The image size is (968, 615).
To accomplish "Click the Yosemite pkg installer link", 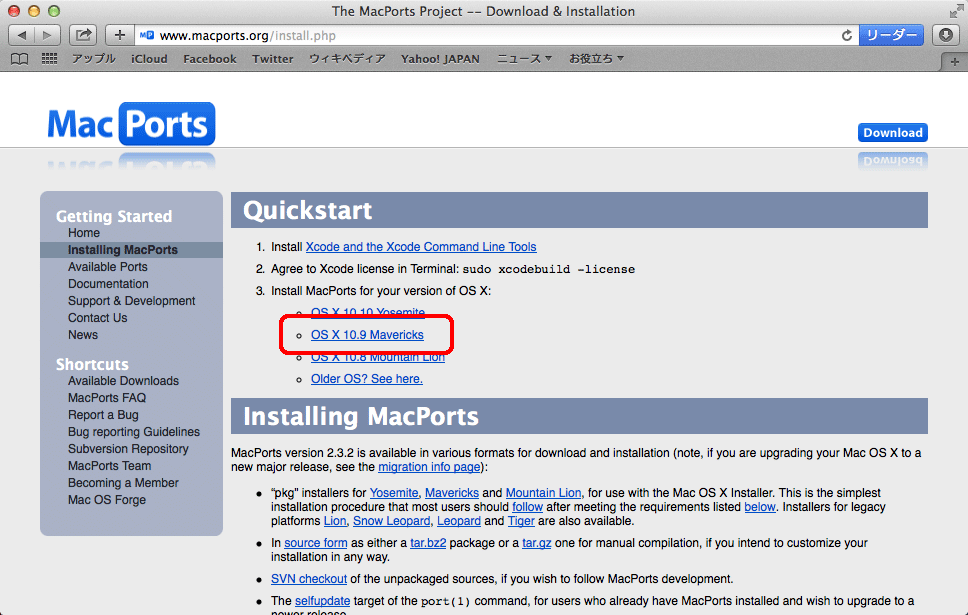I will (394, 493).
